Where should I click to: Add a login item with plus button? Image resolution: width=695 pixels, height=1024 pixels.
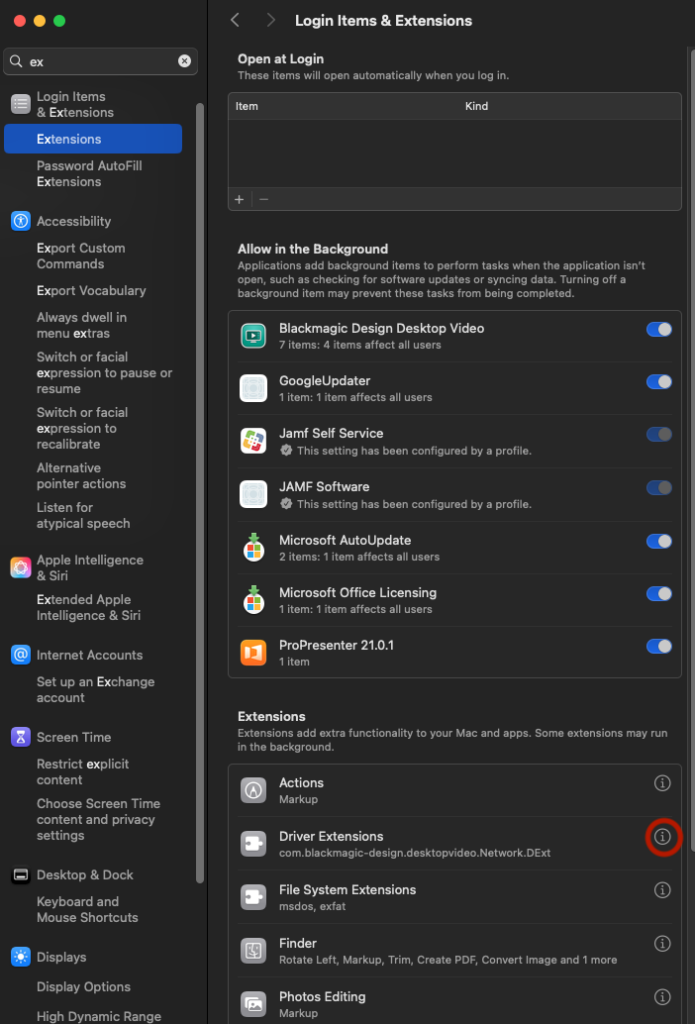click(239, 199)
